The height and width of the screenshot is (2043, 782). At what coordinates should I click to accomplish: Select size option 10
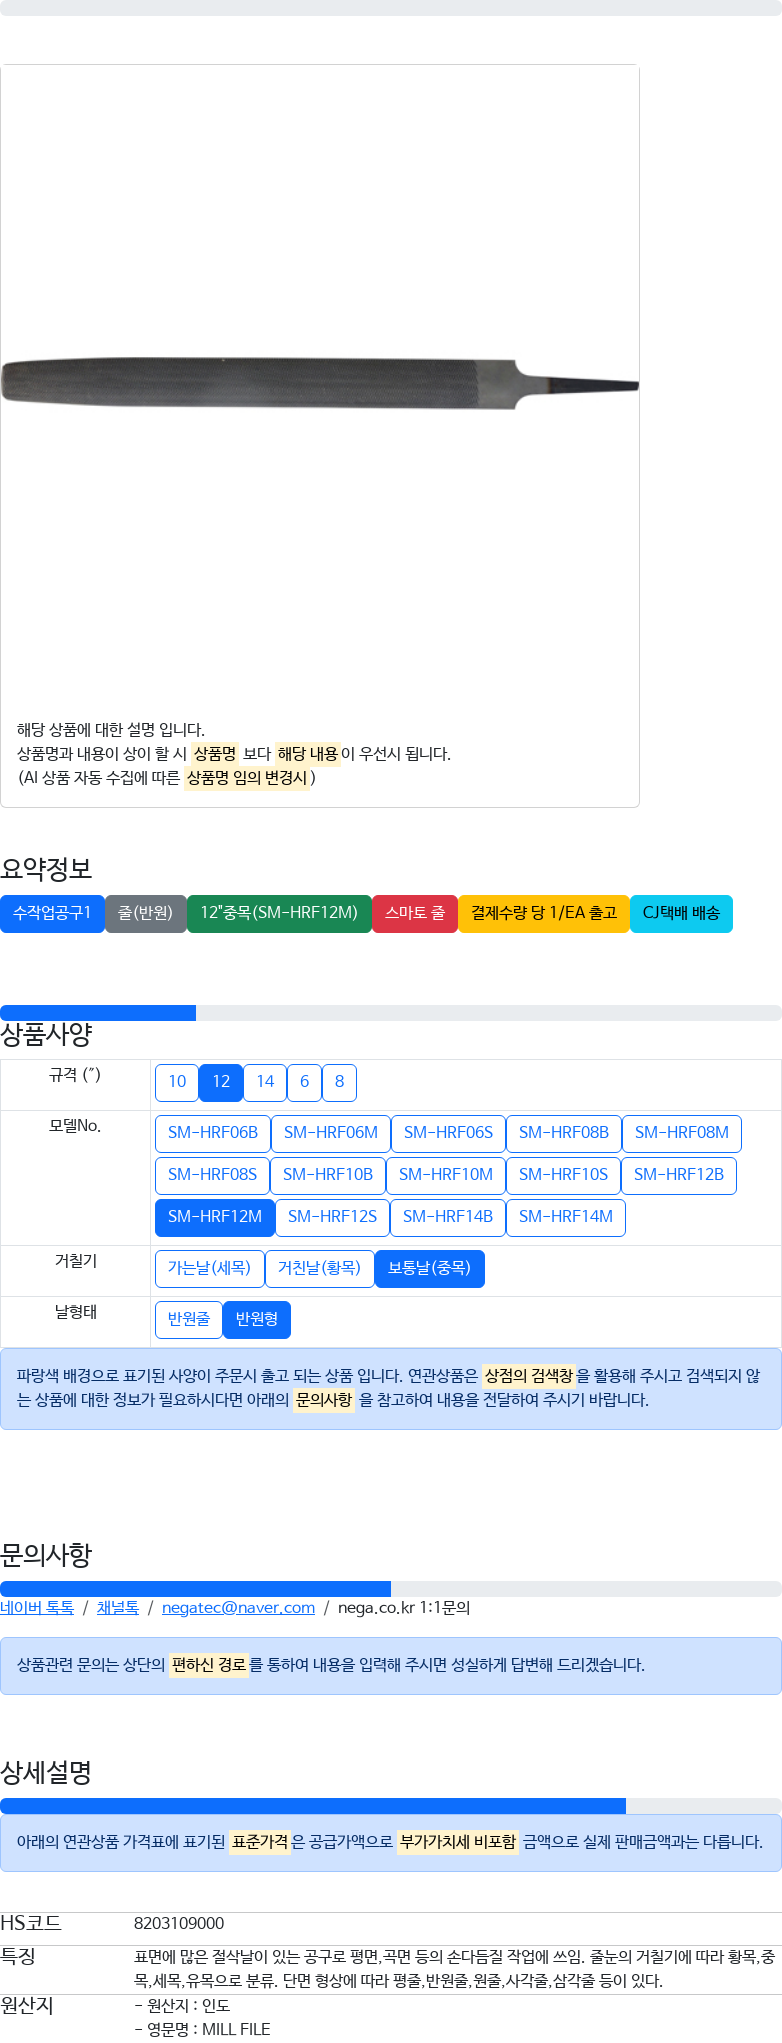click(177, 1082)
